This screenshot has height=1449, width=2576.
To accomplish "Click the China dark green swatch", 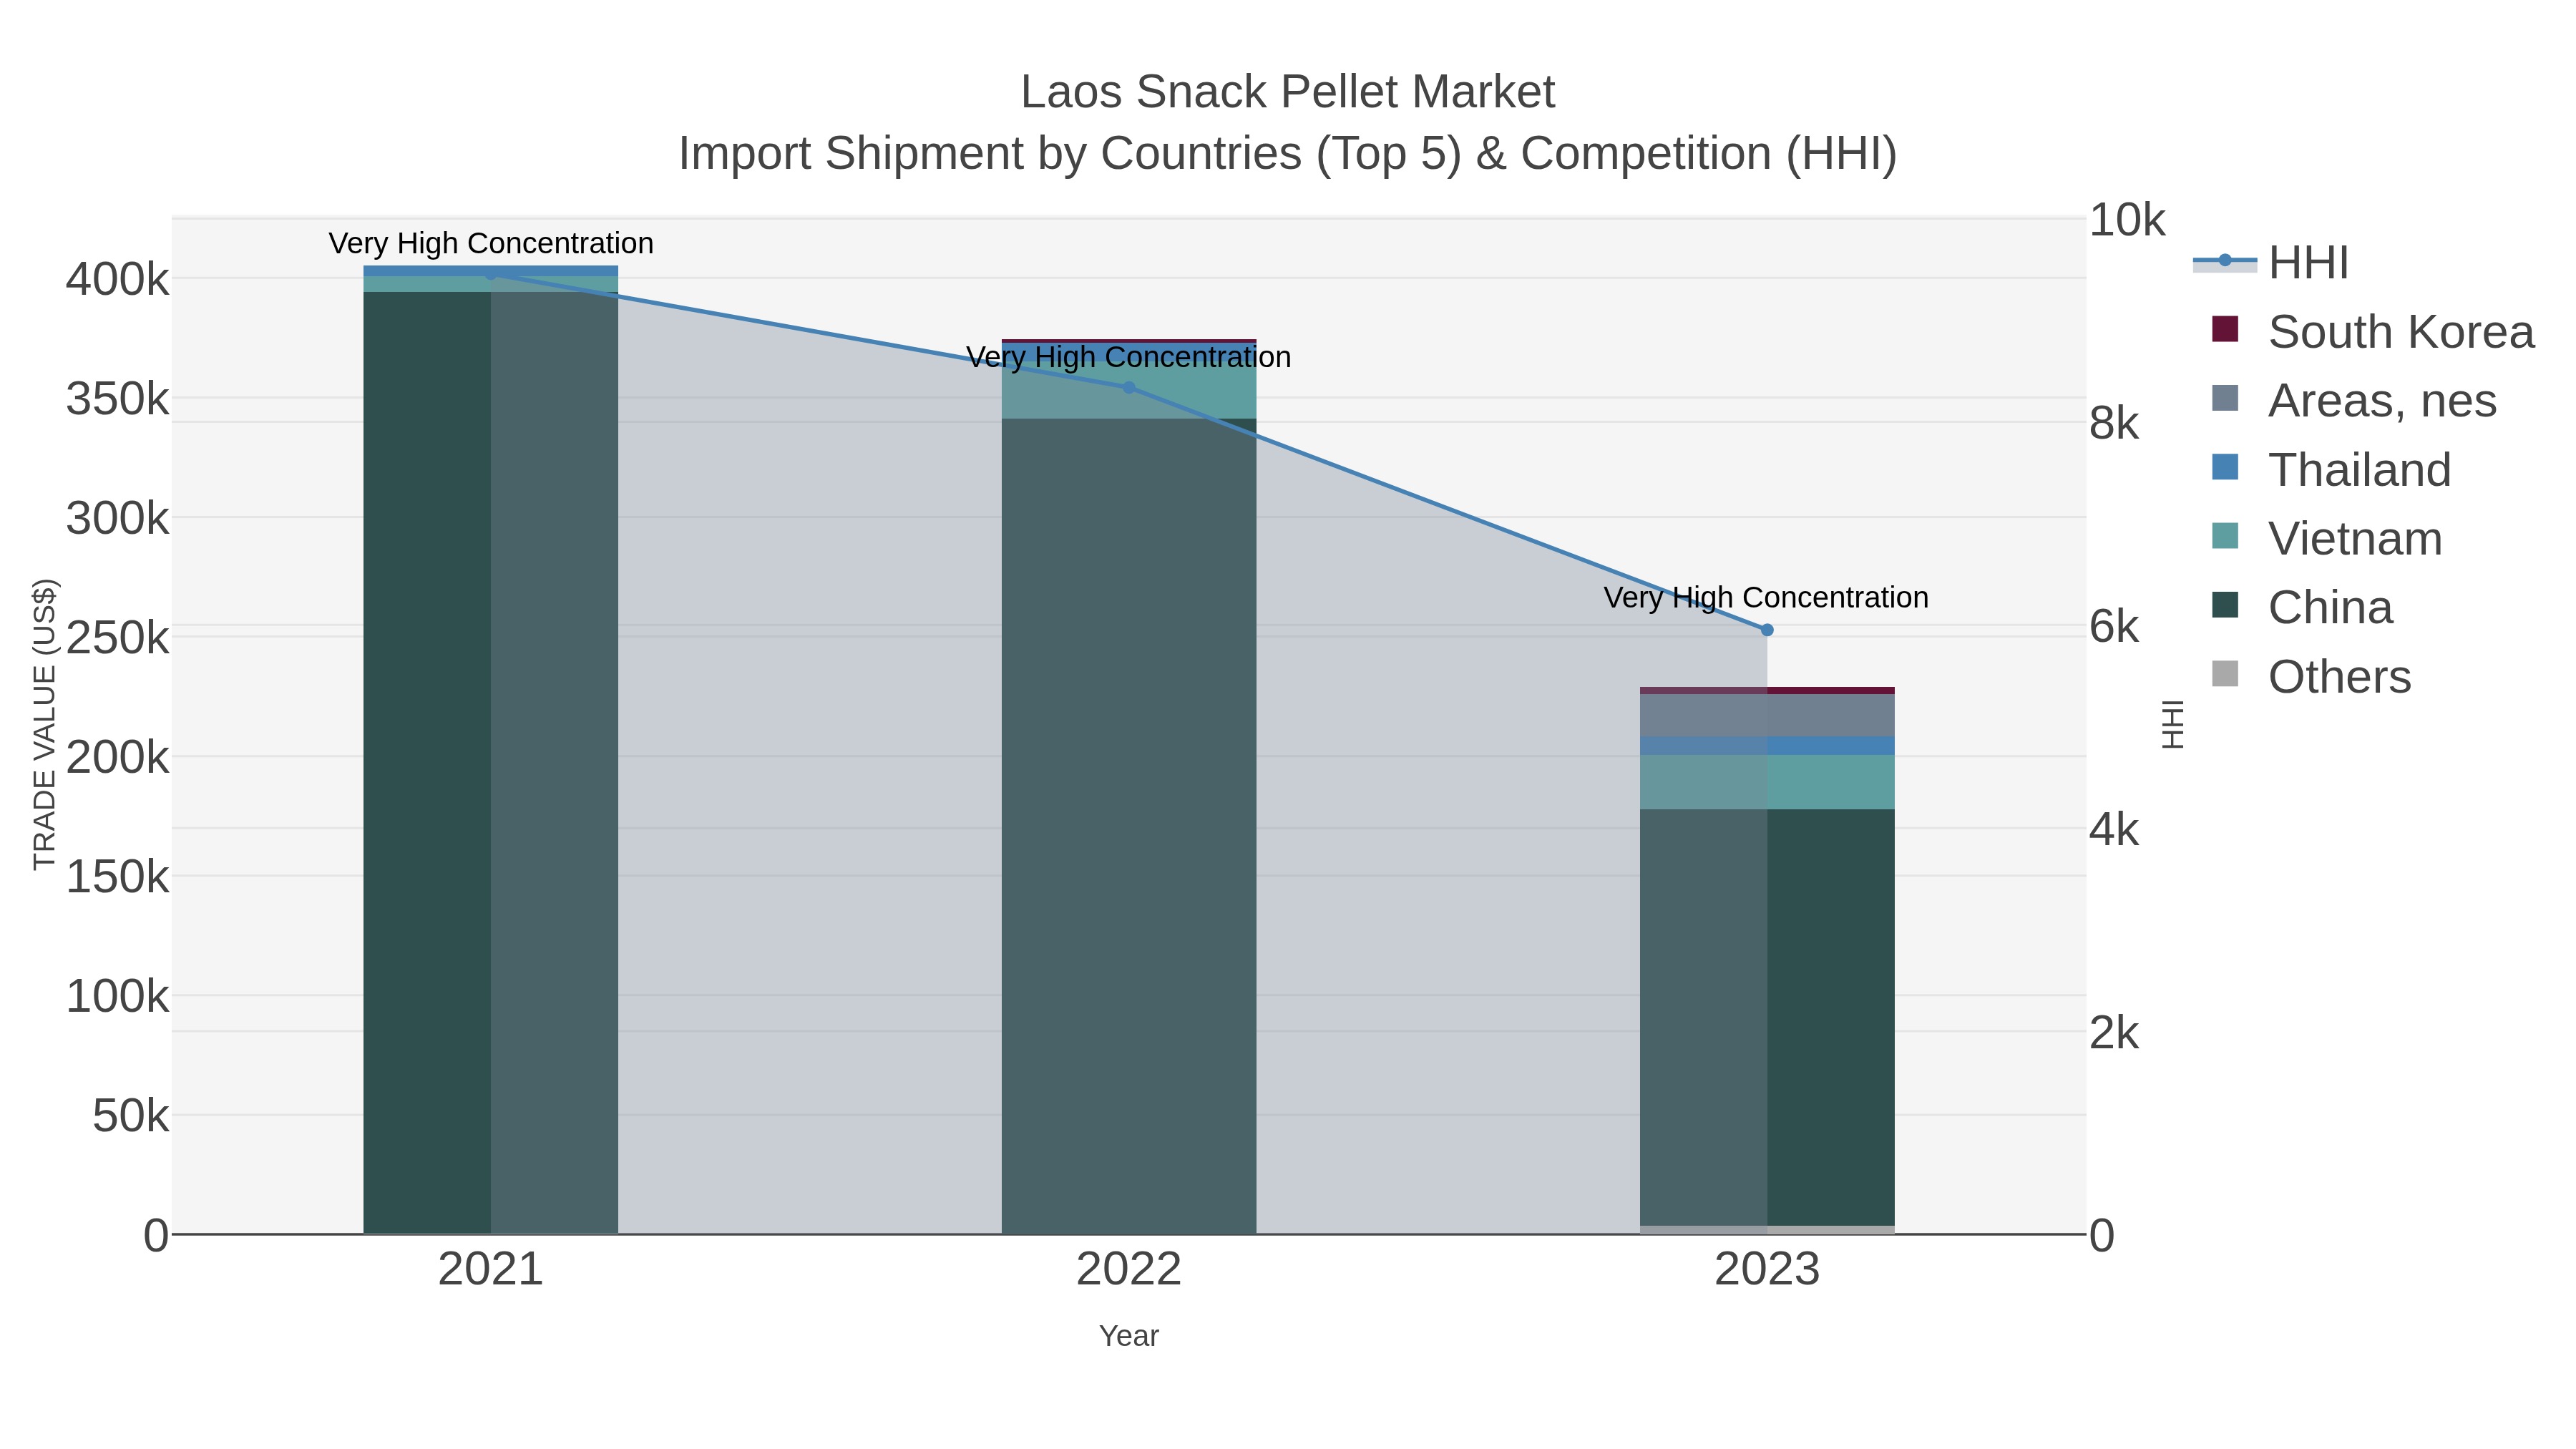I will coord(2225,605).
